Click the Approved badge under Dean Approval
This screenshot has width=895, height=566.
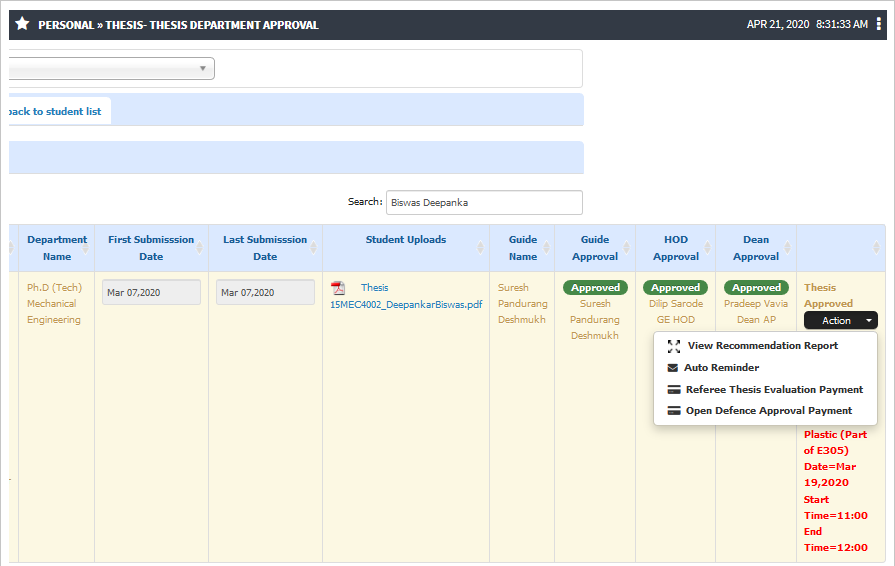[x=756, y=288]
